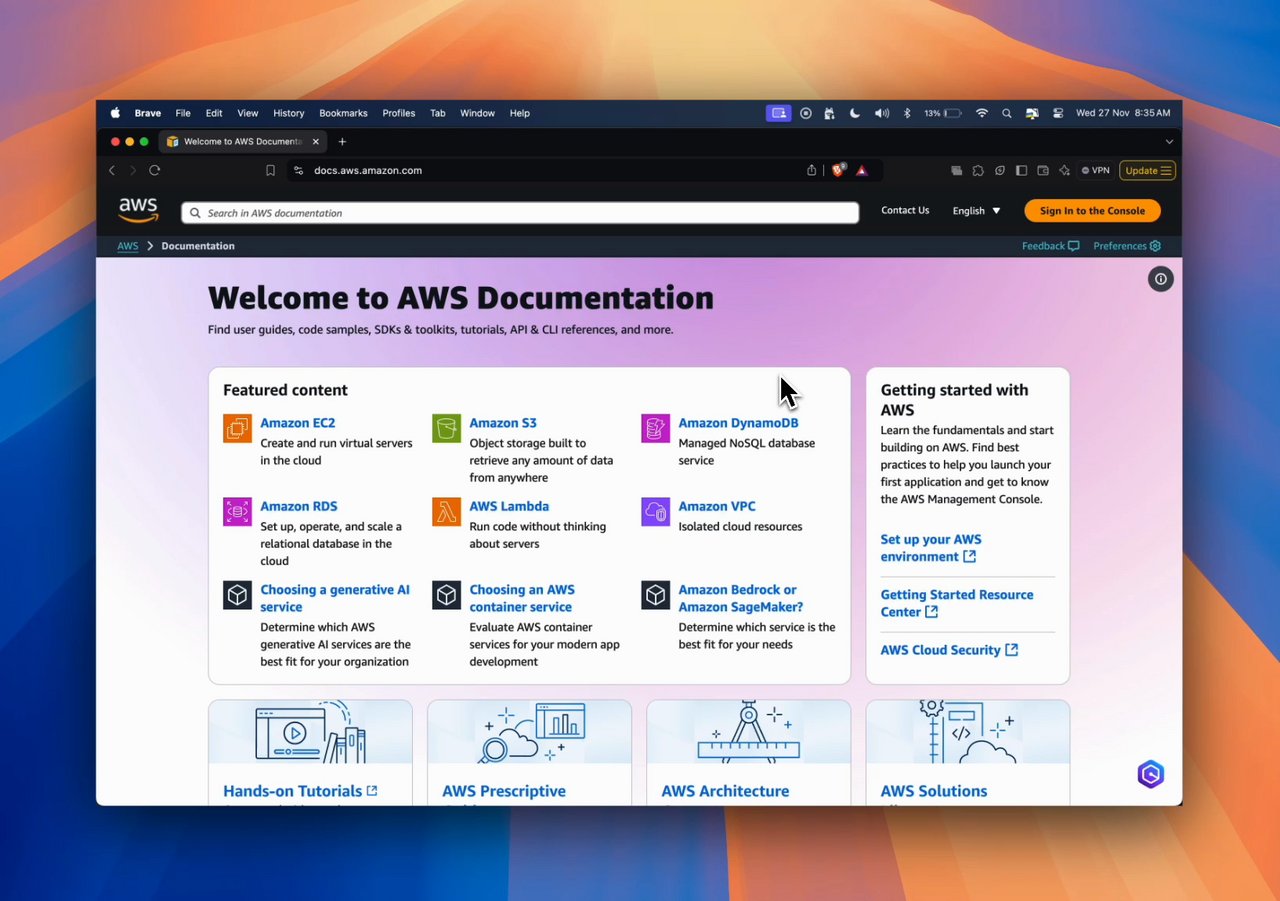Toggle the Brave sidebar panel icon
This screenshot has height=901, width=1280.
[1021, 170]
